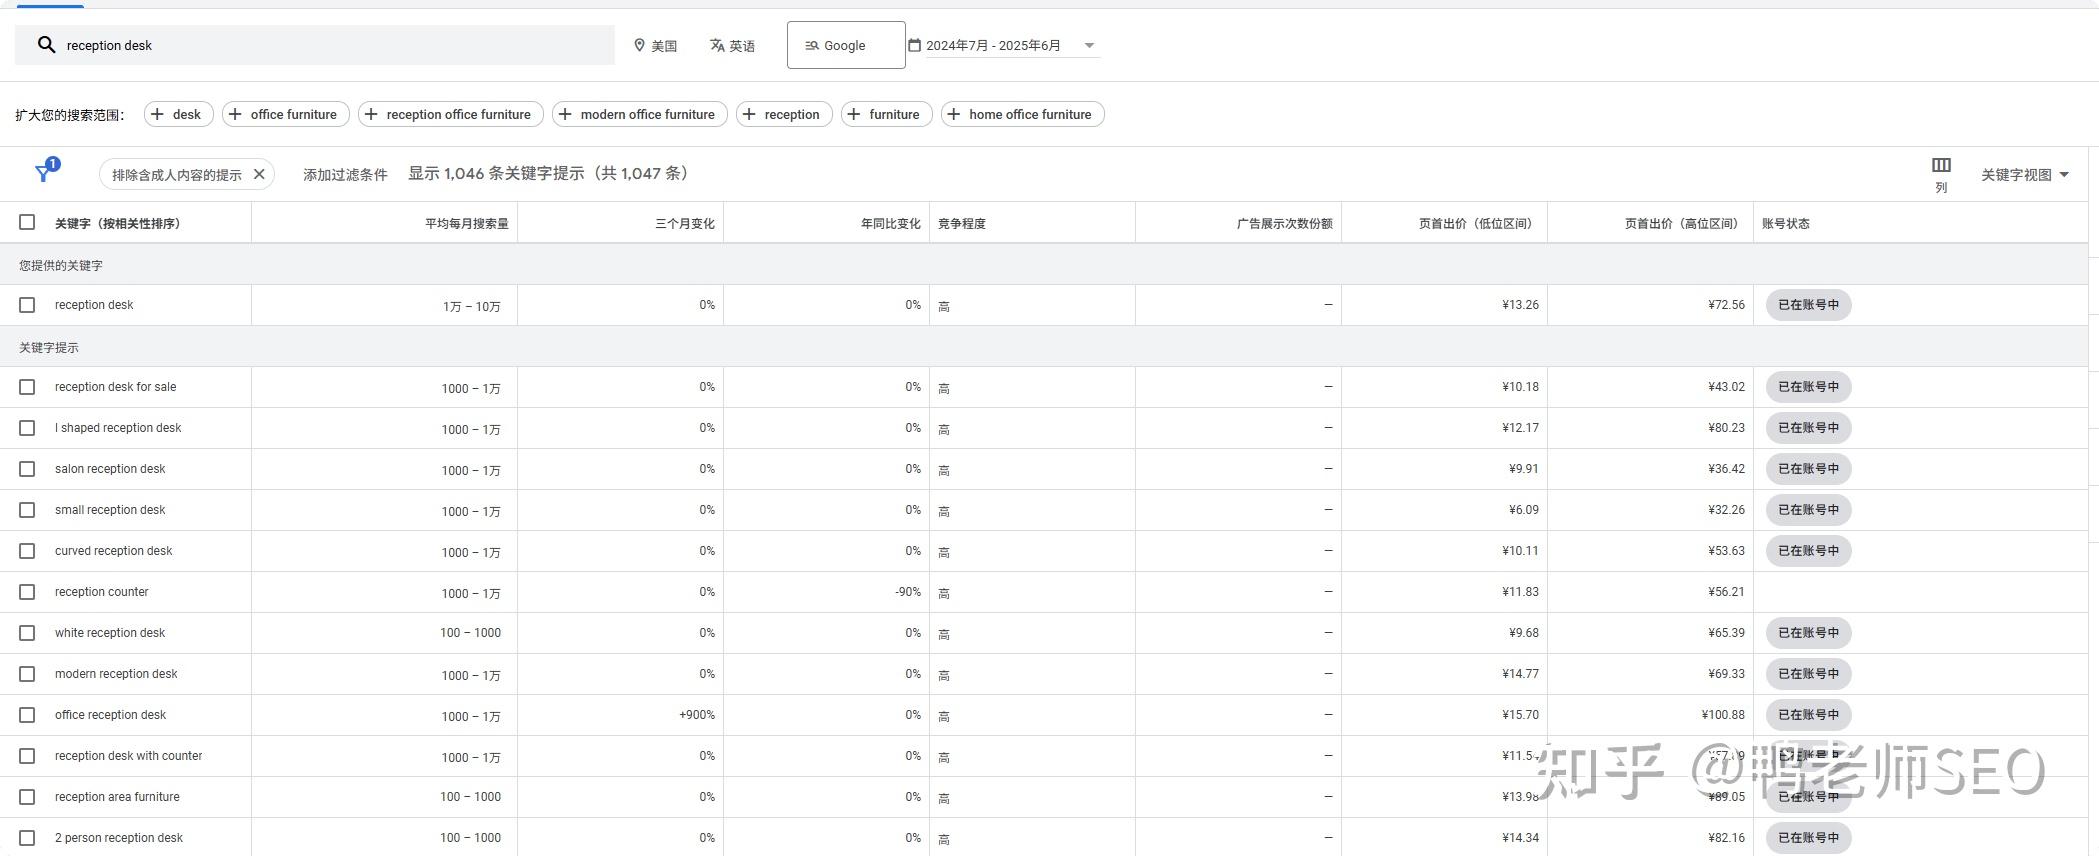
Task: Sort by 广告展示次数份额 column header
Action: point(1284,223)
